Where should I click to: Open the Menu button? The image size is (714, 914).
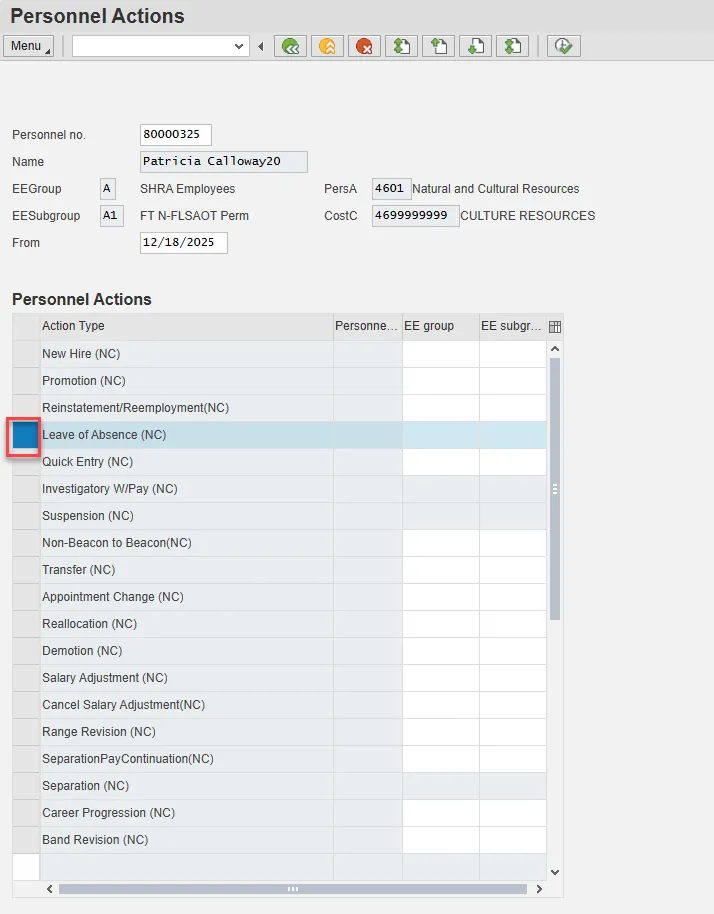point(28,46)
